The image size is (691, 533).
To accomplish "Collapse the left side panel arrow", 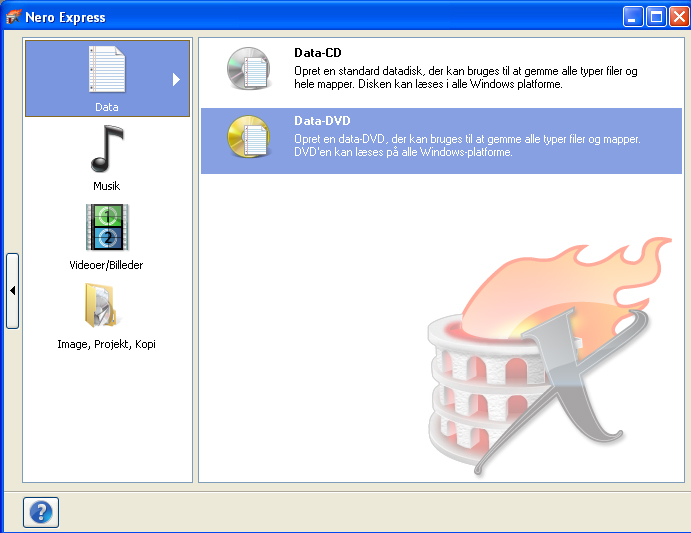I will tap(12, 291).
